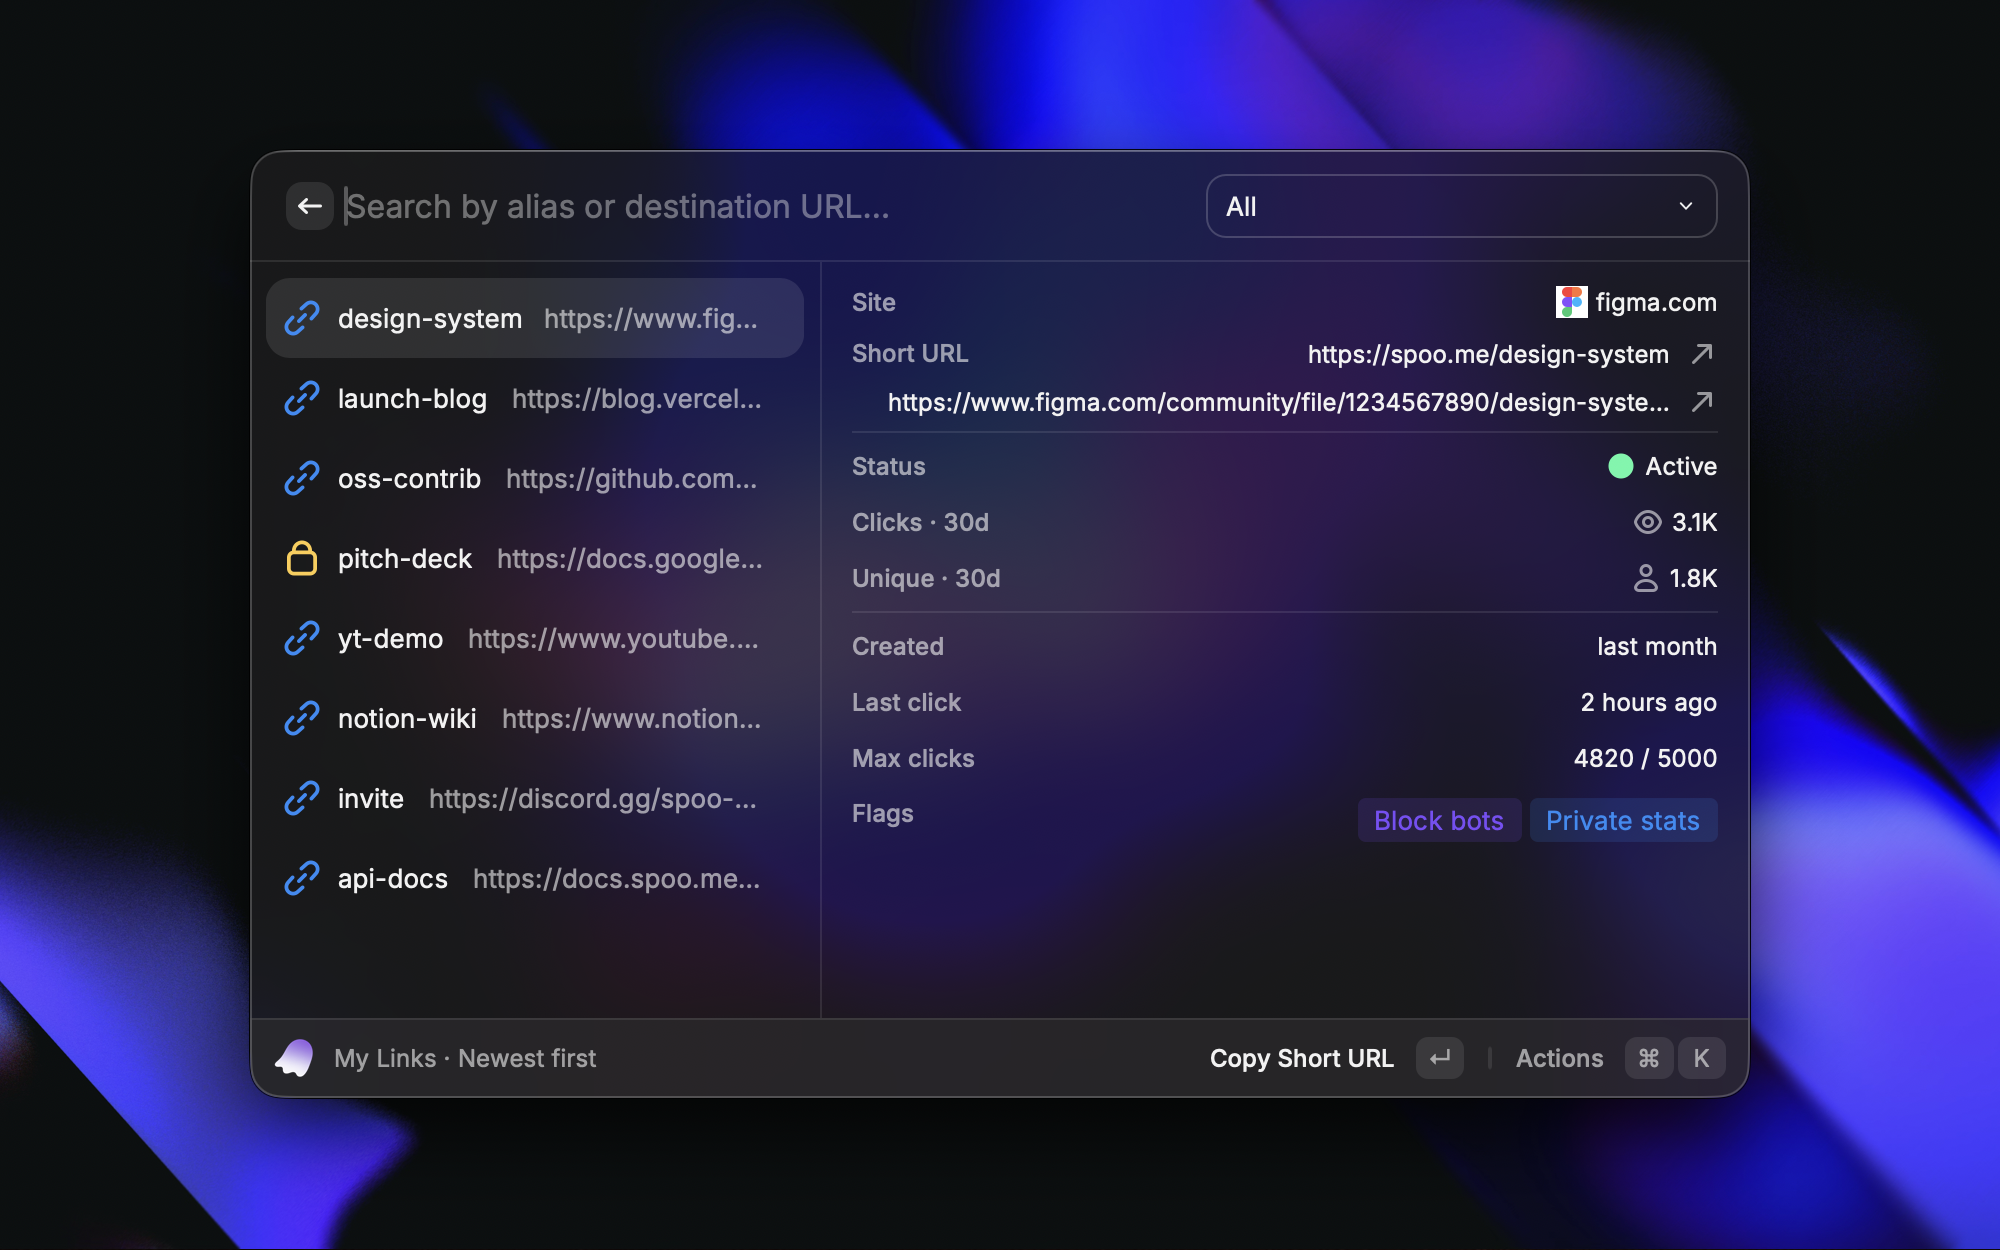This screenshot has height=1250, width=2000.
Task: Click the Clicks · 30d label
Action: point(920,522)
